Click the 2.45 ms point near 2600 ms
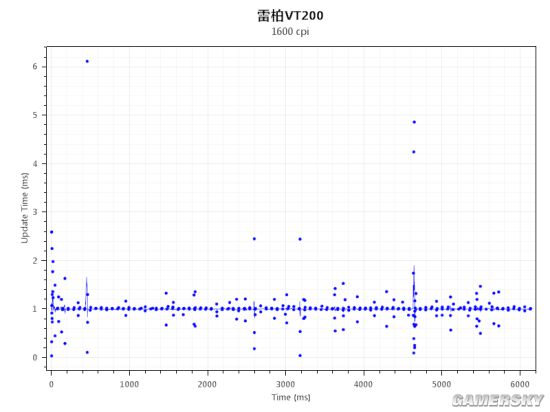This screenshot has height=412, width=550. tap(254, 239)
